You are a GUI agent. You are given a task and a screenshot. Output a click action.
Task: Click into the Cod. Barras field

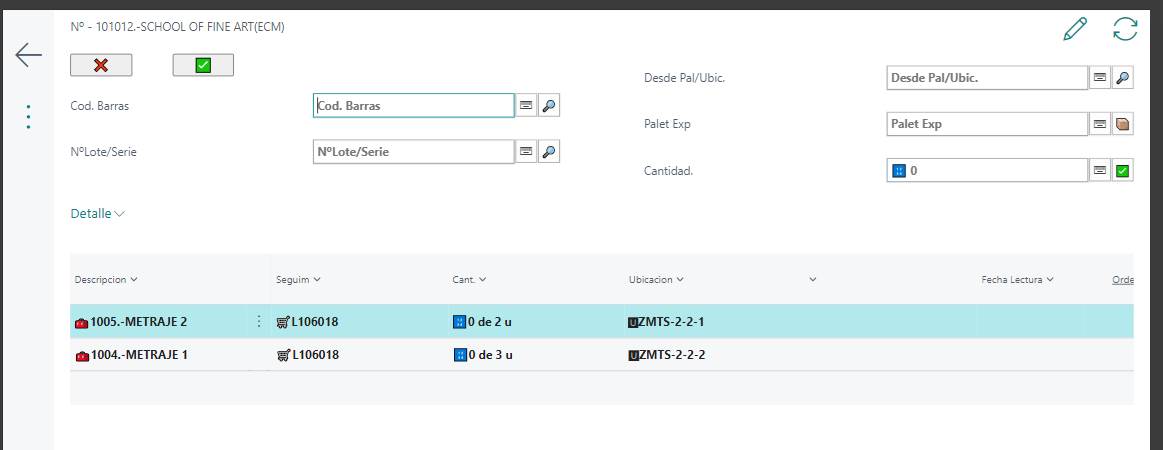click(413, 105)
